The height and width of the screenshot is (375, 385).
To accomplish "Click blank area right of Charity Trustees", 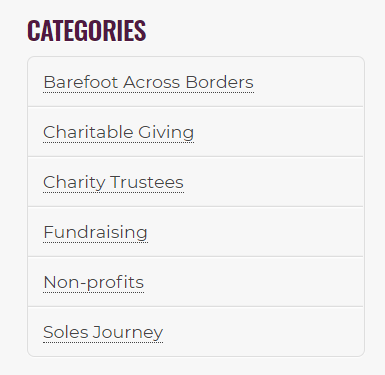I will pos(273,182).
